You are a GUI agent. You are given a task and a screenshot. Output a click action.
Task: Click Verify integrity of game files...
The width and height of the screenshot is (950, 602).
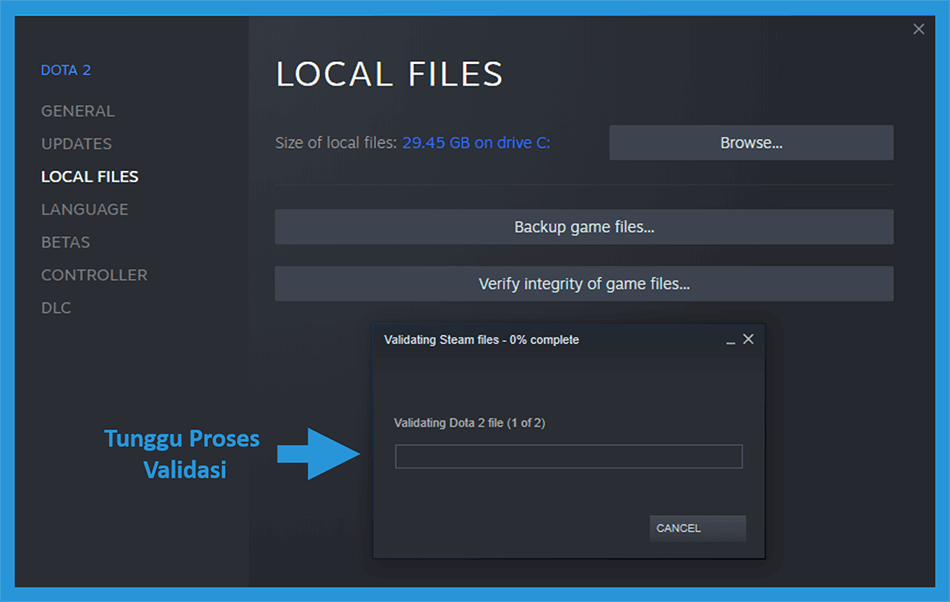(x=584, y=284)
